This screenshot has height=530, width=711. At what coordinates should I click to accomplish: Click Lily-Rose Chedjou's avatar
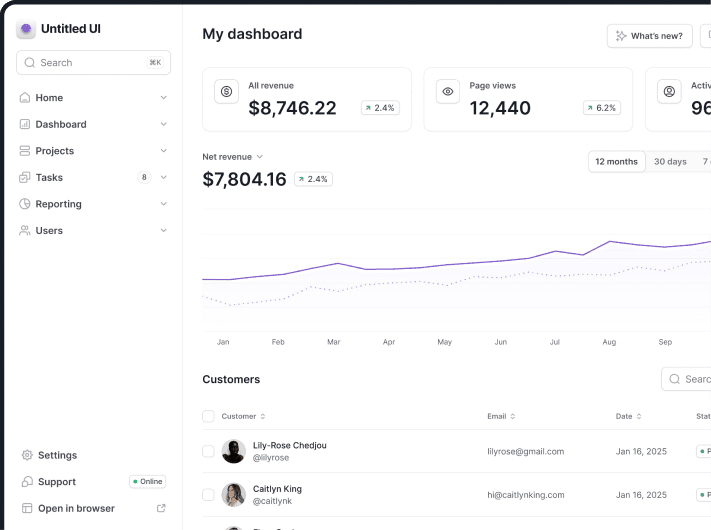click(234, 451)
